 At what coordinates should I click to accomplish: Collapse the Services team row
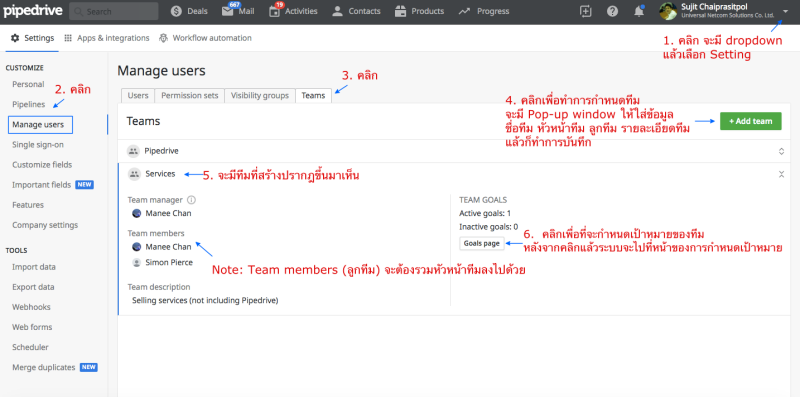(x=781, y=174)
